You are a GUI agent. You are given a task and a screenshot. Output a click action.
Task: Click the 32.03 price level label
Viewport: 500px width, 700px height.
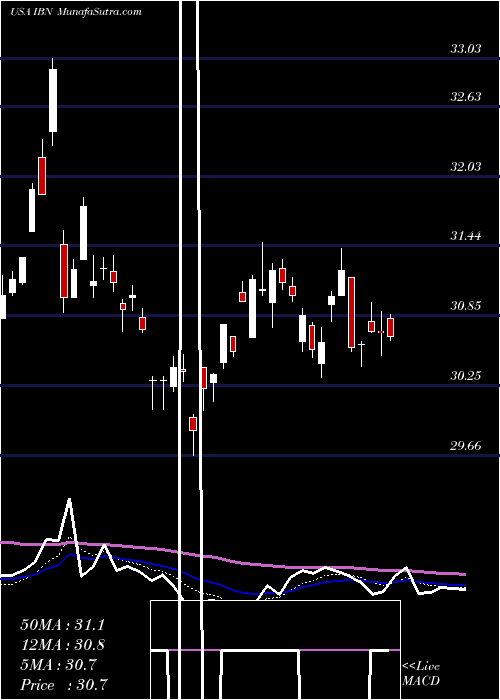click(466, 167)
